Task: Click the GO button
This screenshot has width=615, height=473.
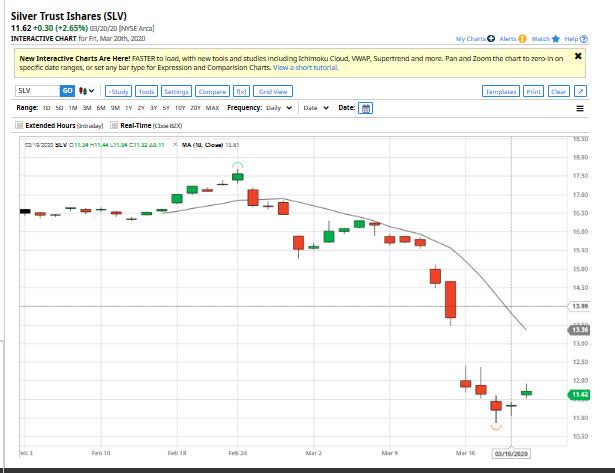Action: [x=67, y=91]
